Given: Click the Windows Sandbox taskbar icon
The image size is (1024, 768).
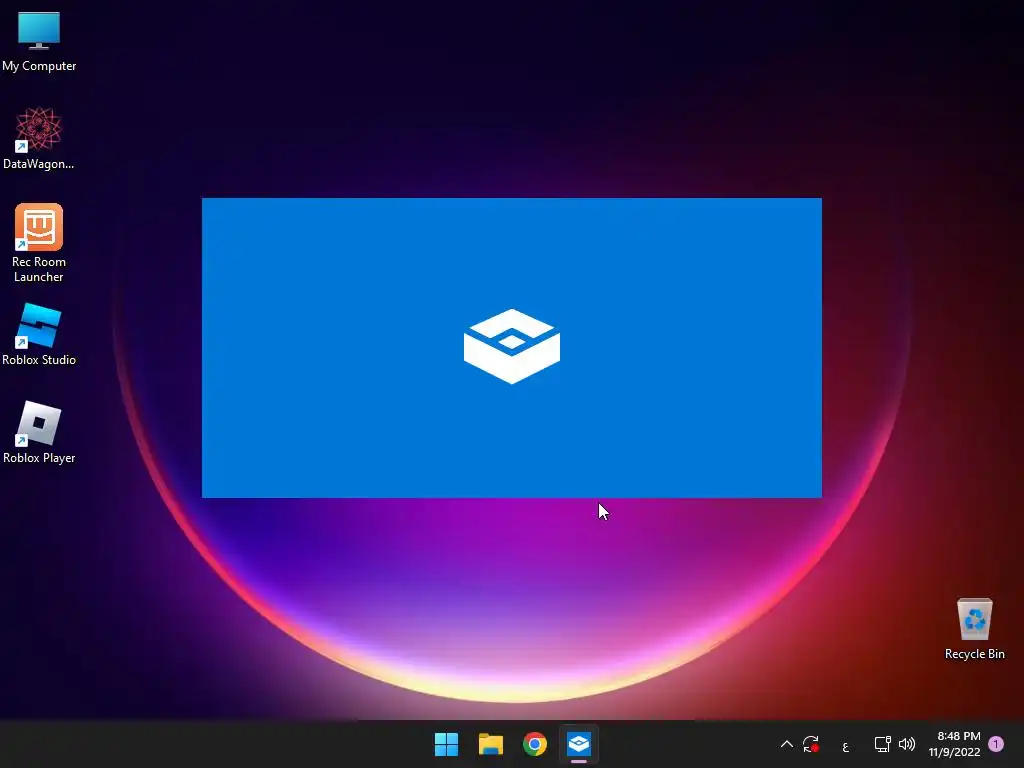Looking at the screenshot, I should [x=579, y=744].
